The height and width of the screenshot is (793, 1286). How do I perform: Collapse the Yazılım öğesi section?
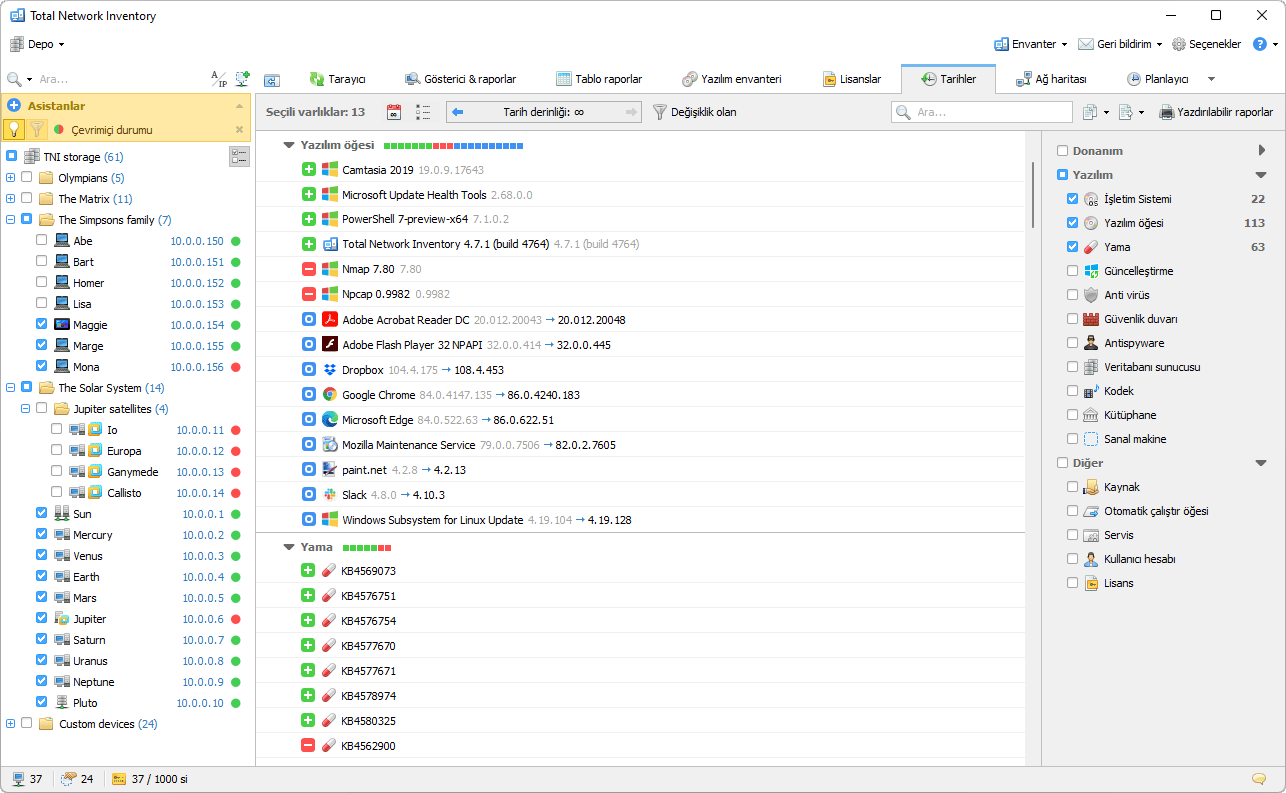pos(289,145)
